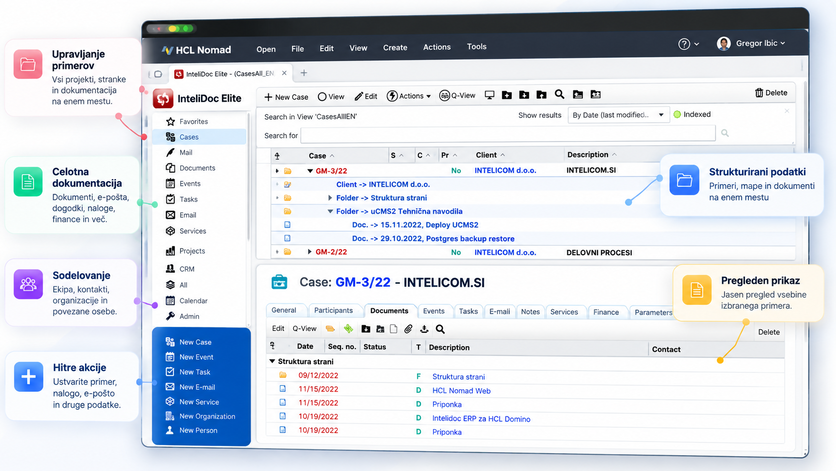
Task: Click the orange folder icon in documents toolbar
Action: (331, 329)
